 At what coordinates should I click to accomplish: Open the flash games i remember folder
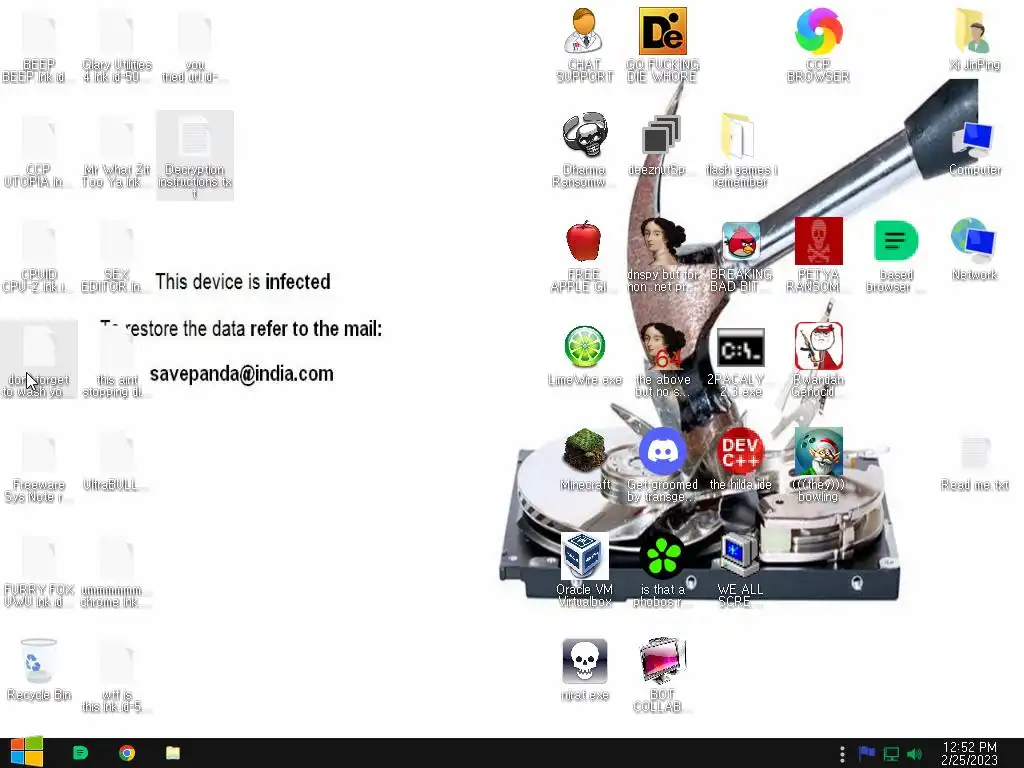coord(740,150)
